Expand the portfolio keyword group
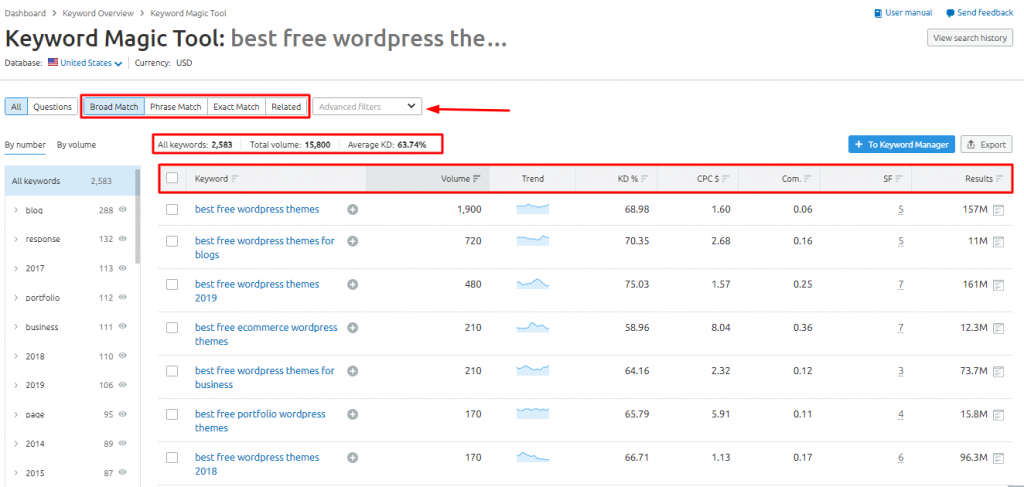The height and width of the screenshot is (487, 1024). 16,298
